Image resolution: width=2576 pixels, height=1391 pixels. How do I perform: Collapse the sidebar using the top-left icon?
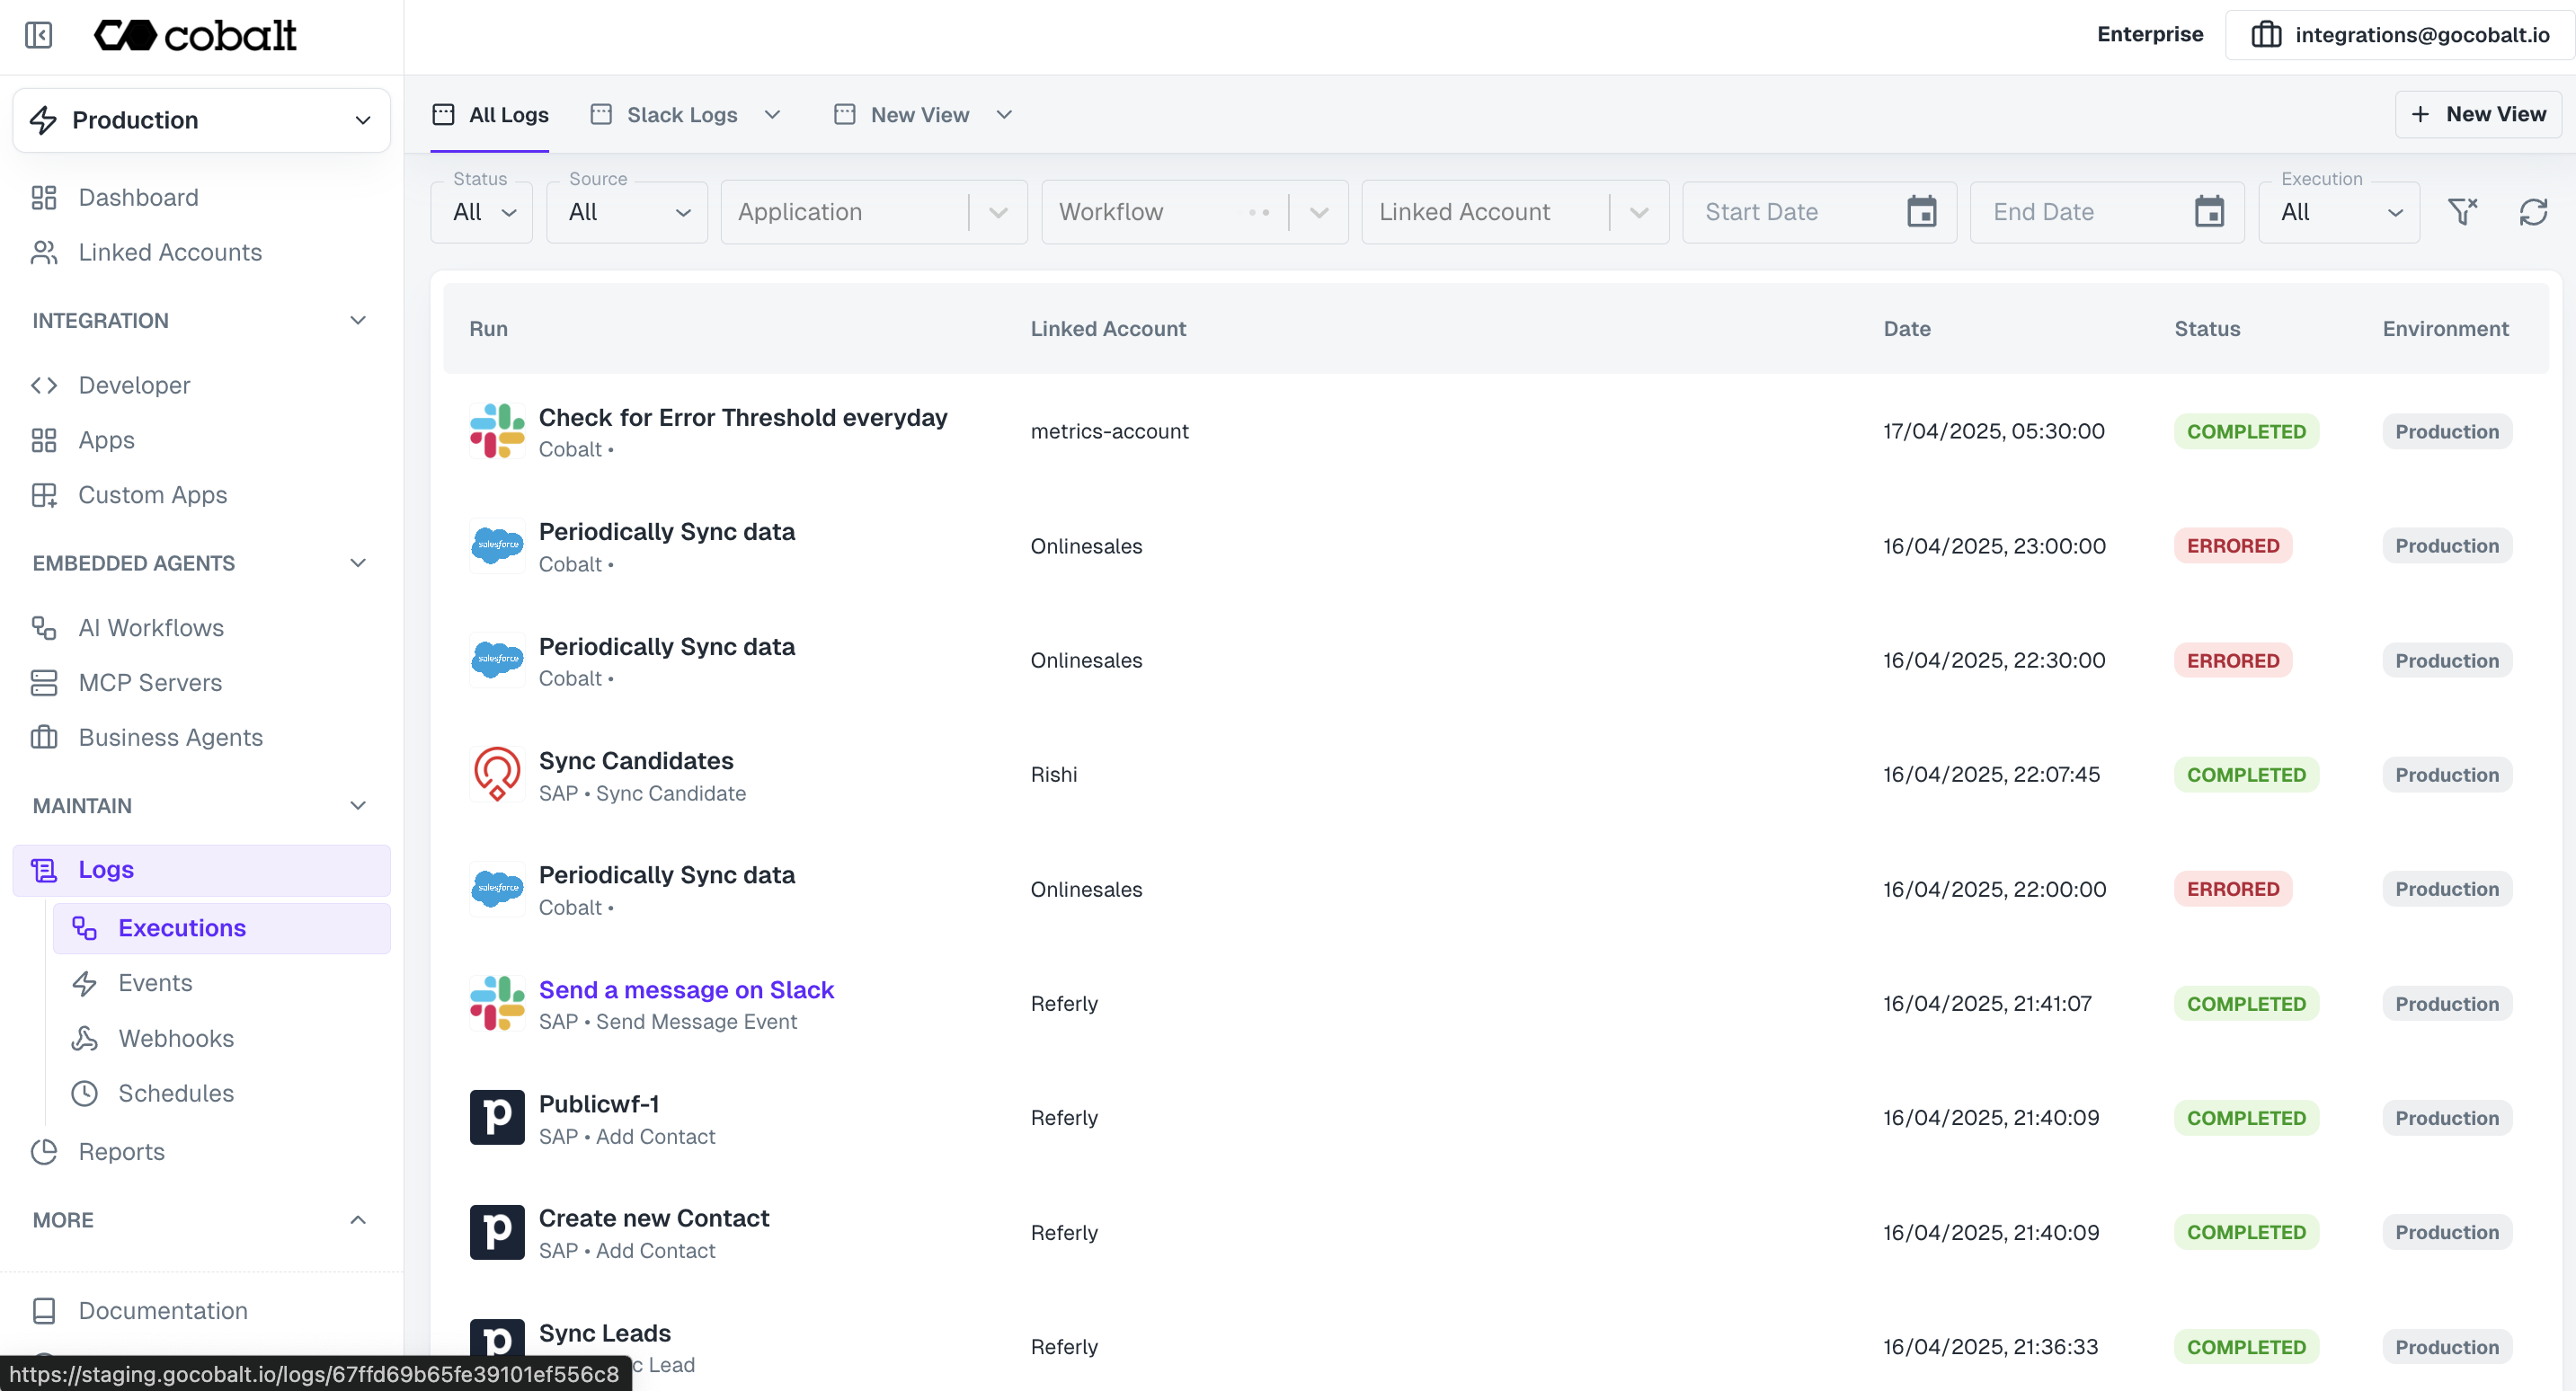click(x=39, y=35)
